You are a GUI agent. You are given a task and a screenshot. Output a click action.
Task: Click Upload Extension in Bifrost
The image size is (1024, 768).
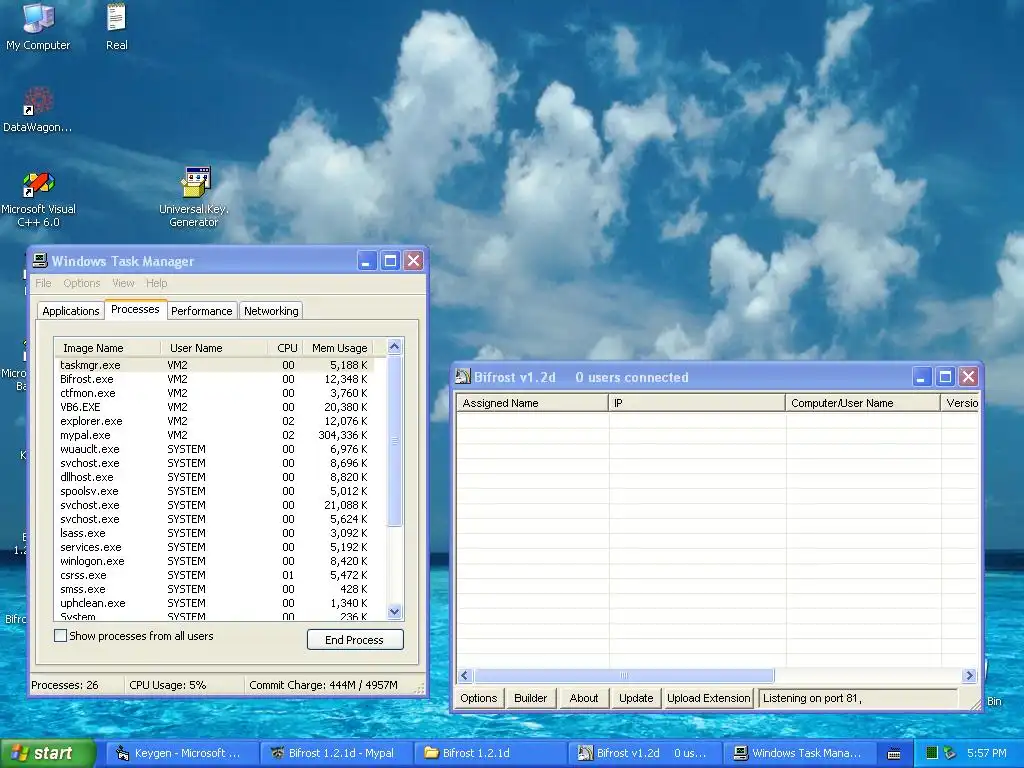(709, 697)
